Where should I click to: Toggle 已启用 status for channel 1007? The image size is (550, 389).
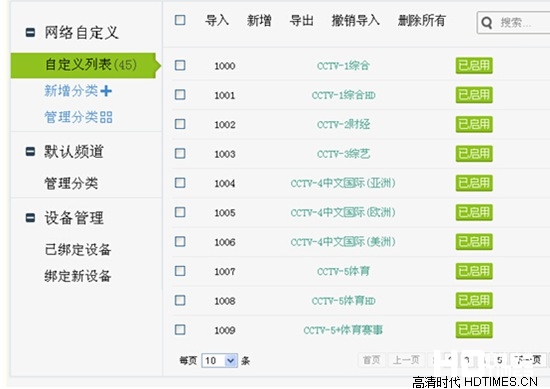[474, 271]
